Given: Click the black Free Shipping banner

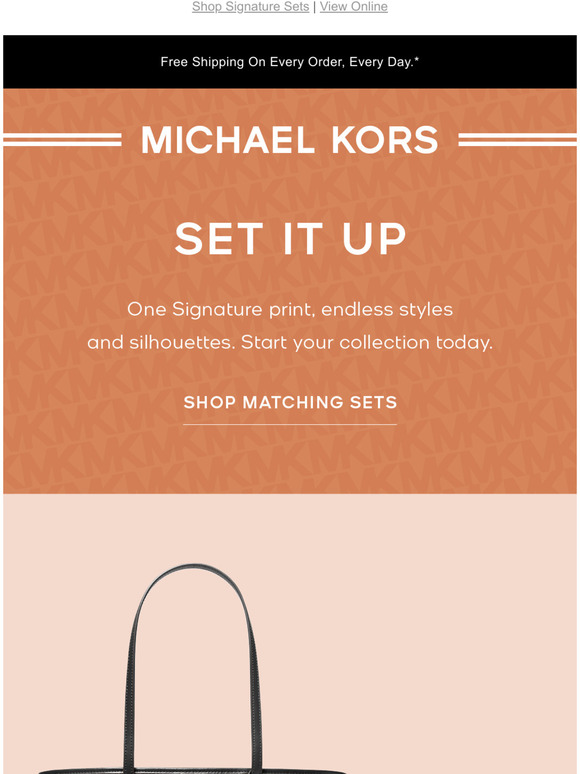Looking at the screenshot, I should (290, 62).
